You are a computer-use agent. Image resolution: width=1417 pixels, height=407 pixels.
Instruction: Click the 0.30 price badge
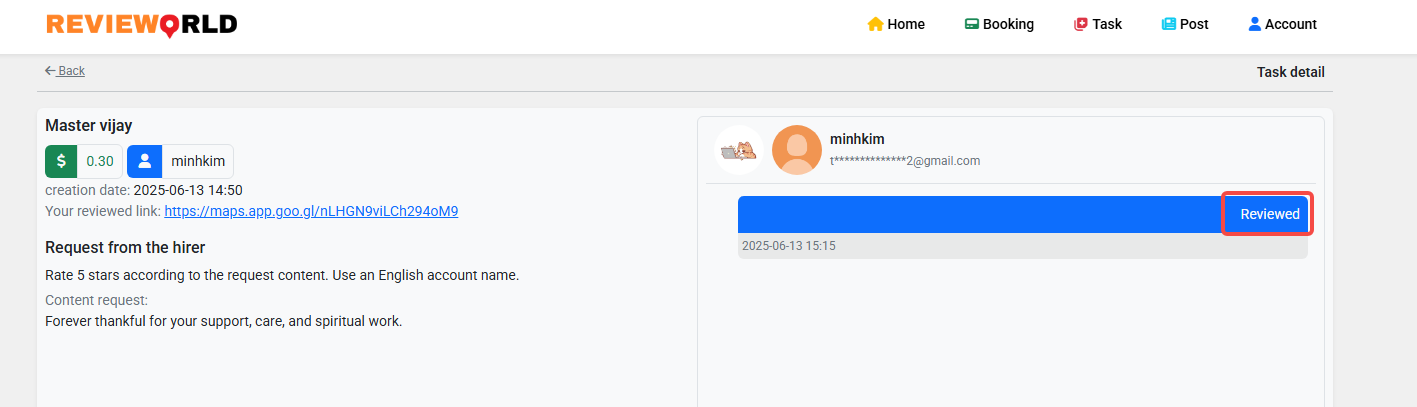(100, 161)
